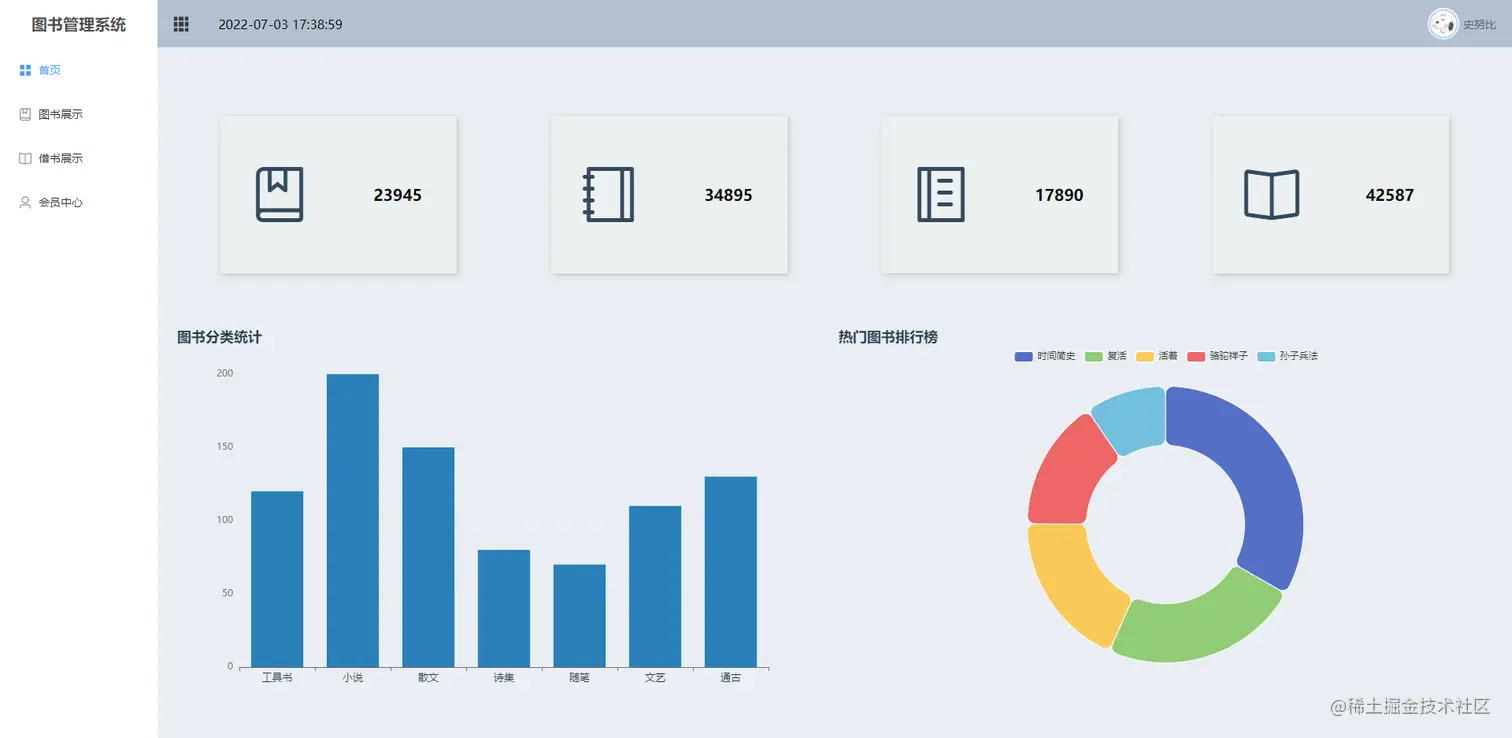
Task: Click the 图书展示 book icon in the sidebar
Action: click(26, 114)
